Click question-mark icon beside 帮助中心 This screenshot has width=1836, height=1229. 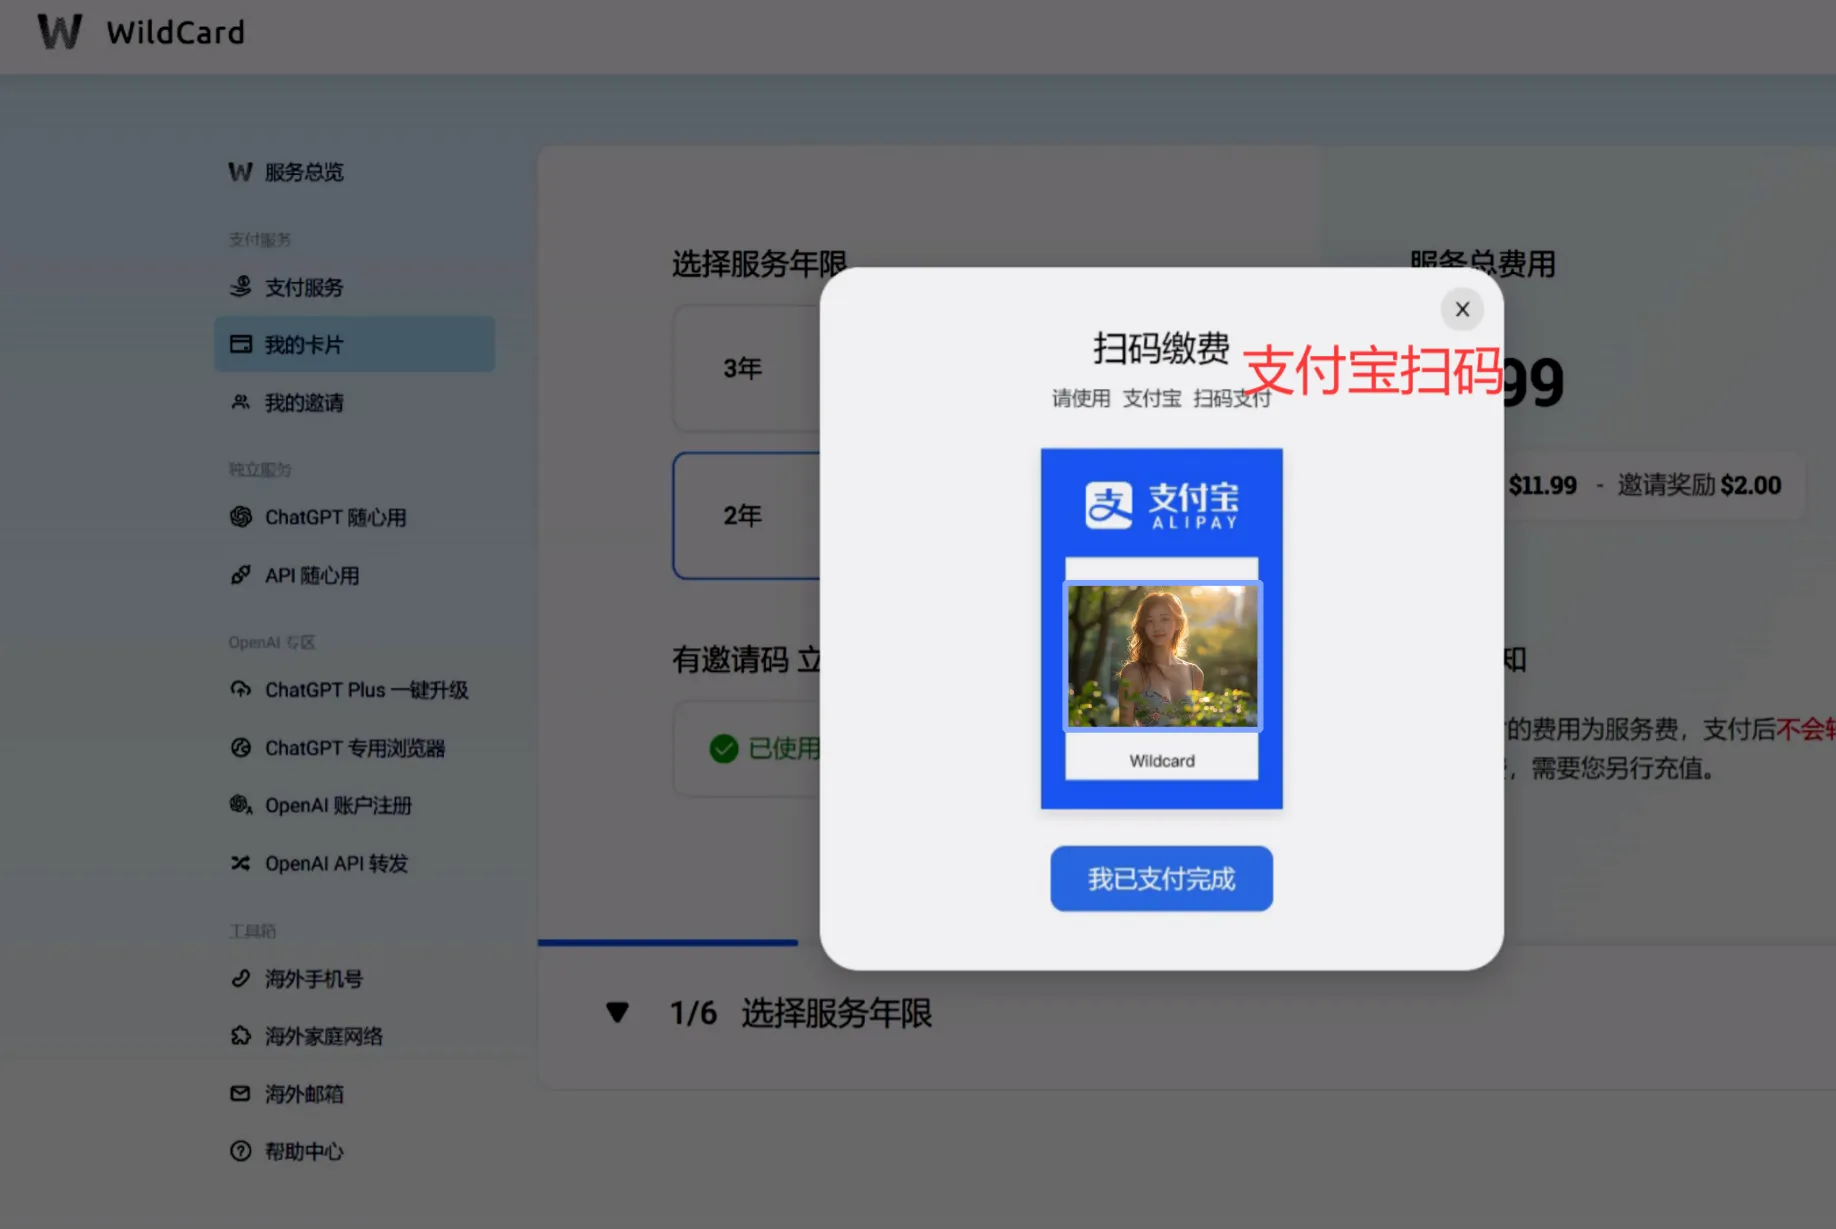(x=240, y=1151)
